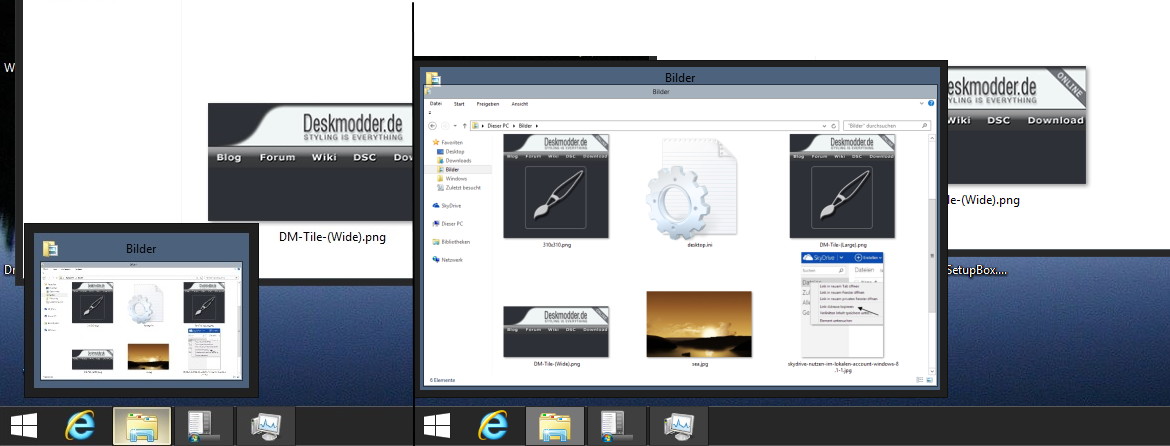Click File Explorer icon on right taskbar

554,426
